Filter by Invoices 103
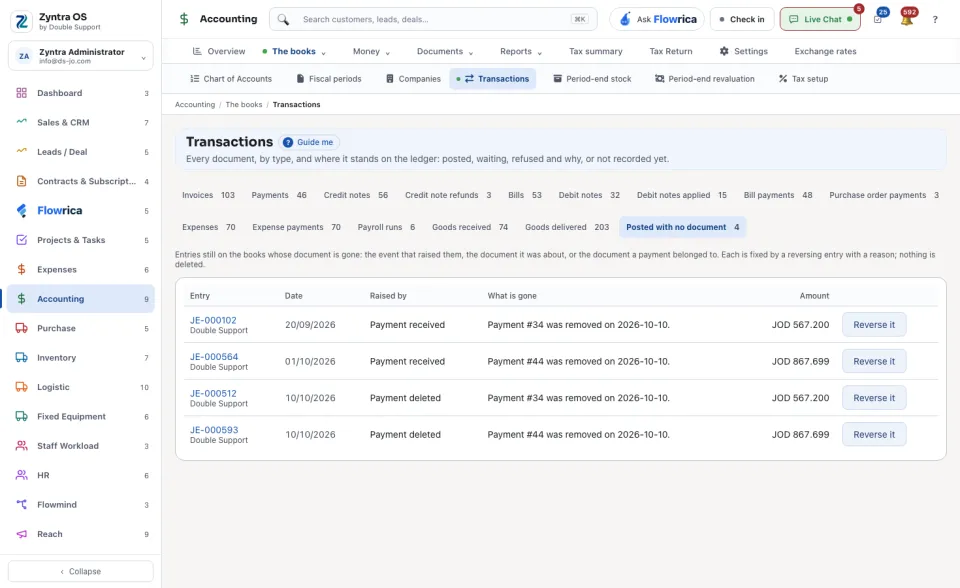Viewport: 960px width, 588px height. (x=208, y=195)
